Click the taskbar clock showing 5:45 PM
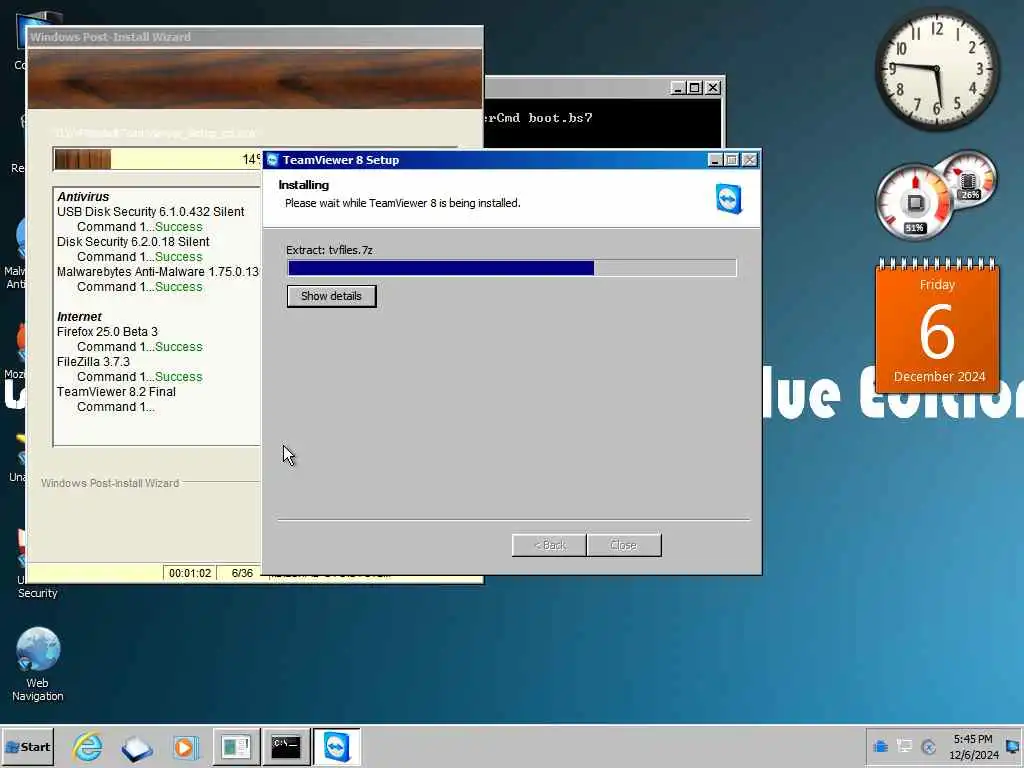 point(973,747)
